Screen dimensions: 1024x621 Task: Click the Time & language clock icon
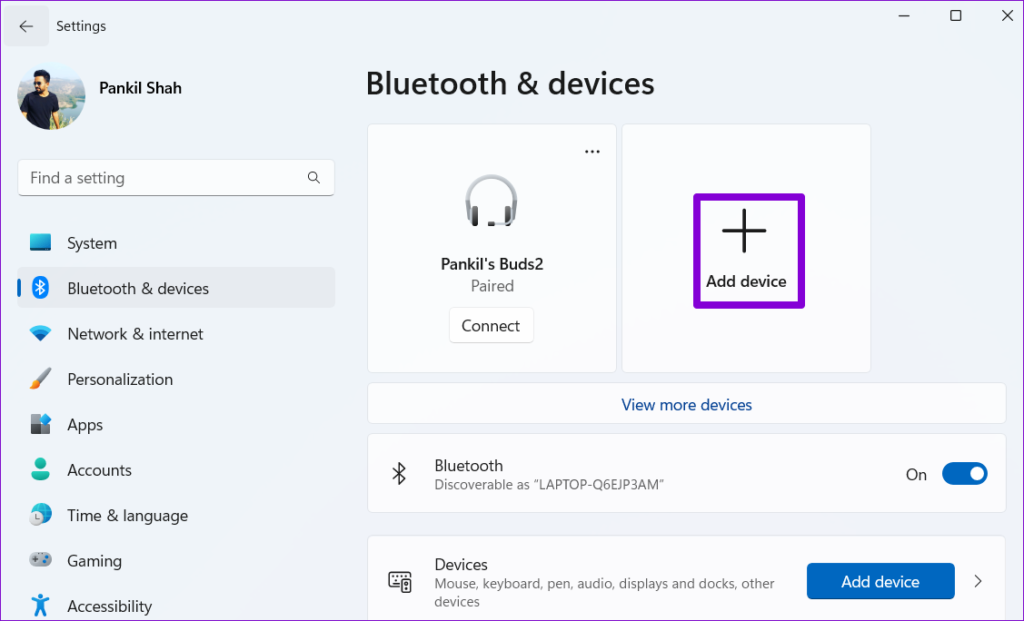[x=42, y=515]
